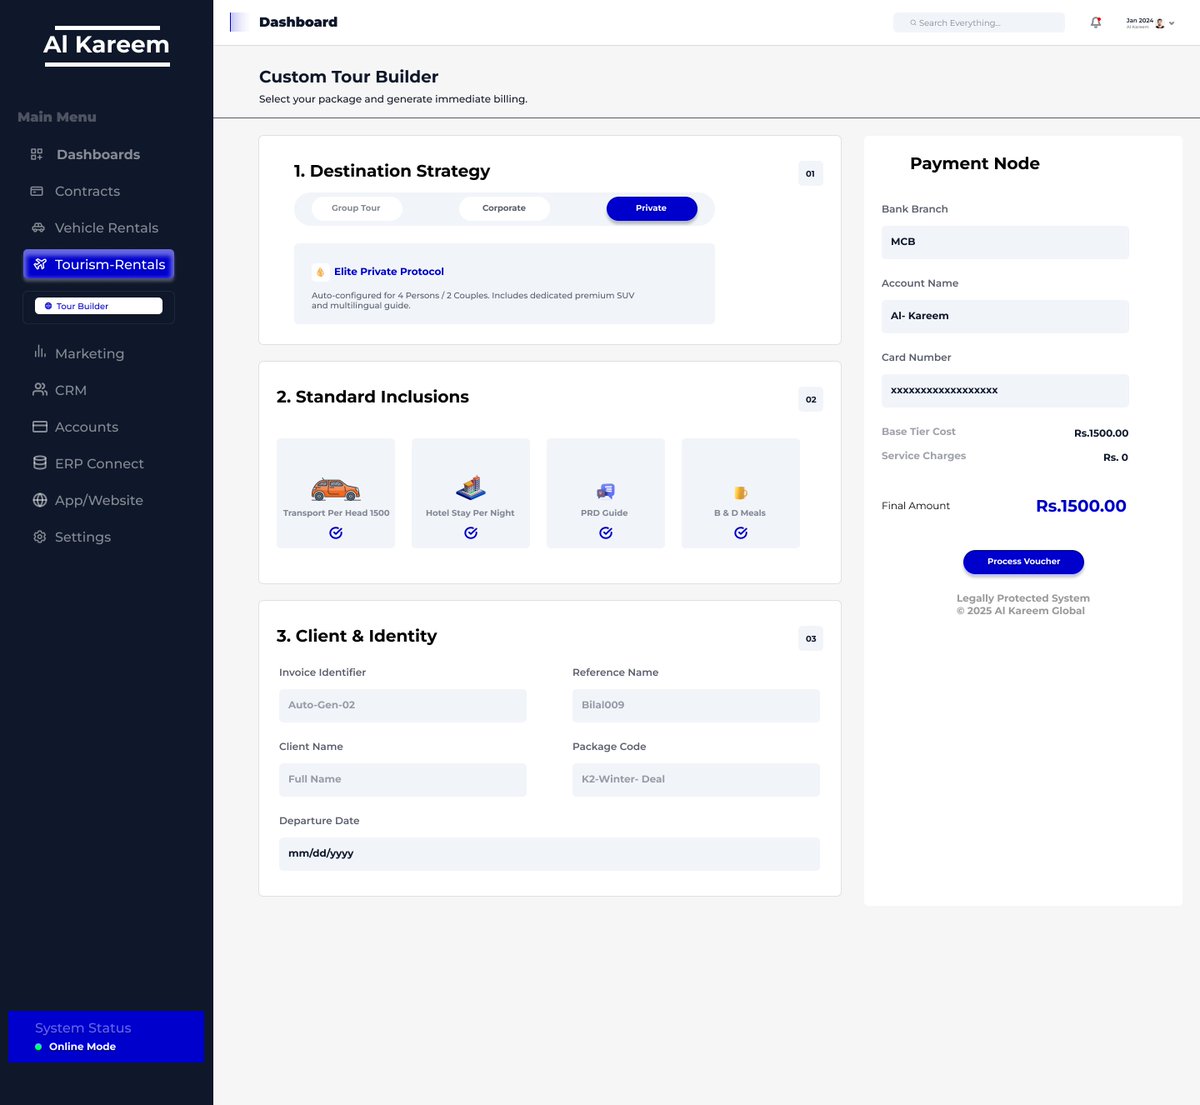Click the Search Everything field
The height and width of the screenshot is (1105, 1200).
click(x=979, y=23)
